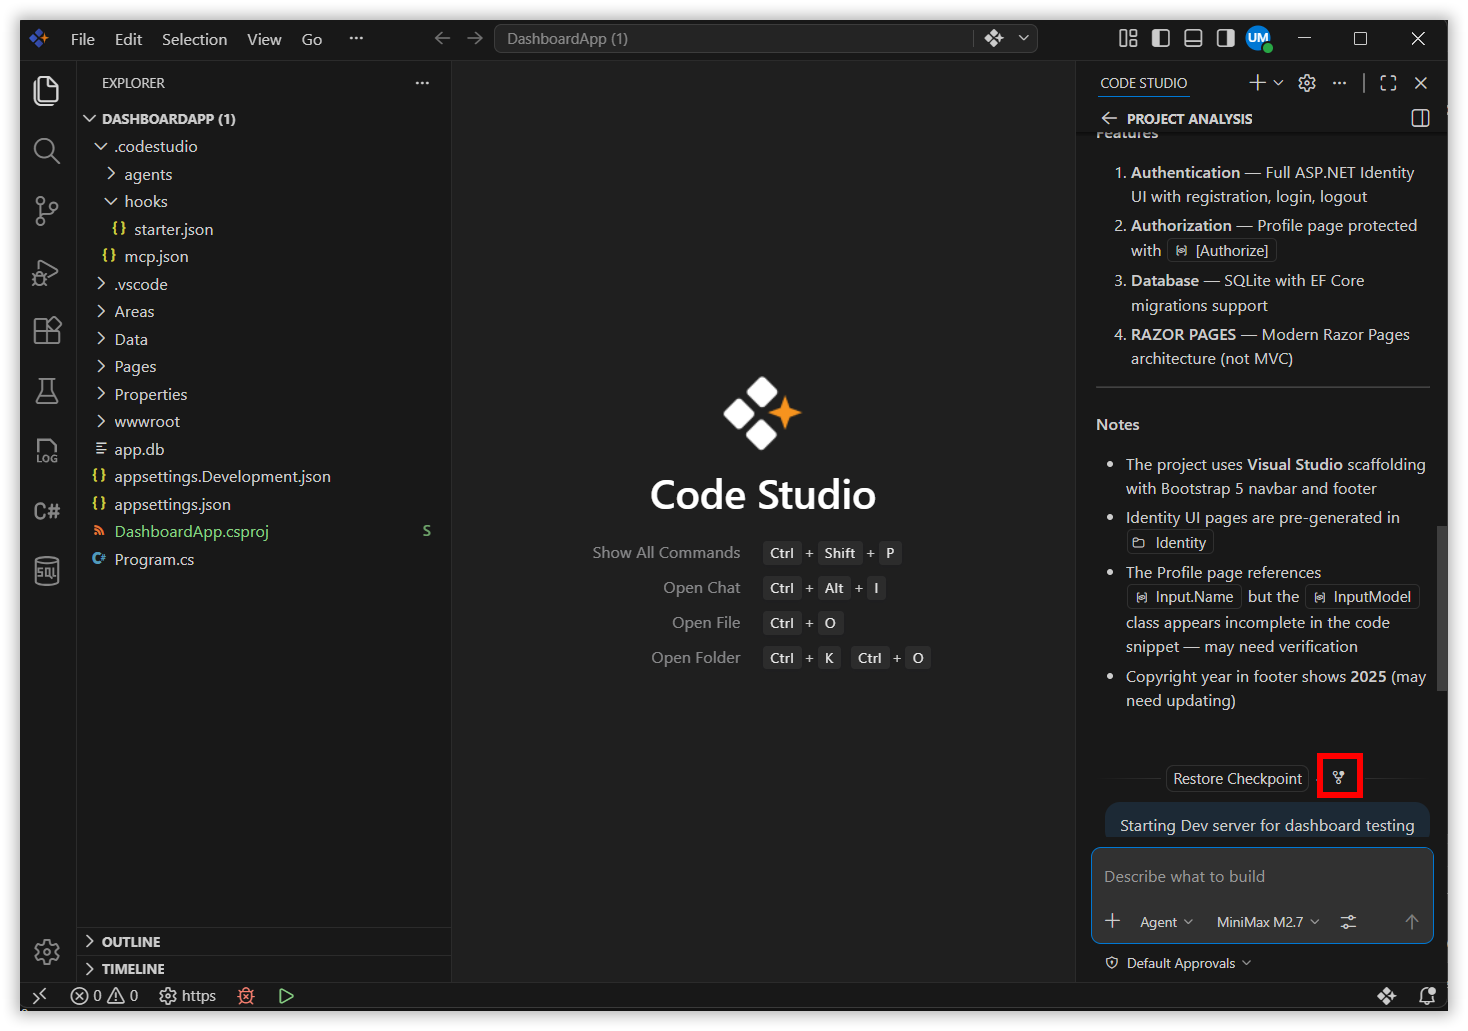Viewport: 1468px width, 1031px height.
Task: Open the Selection menu
Action: click(194, 39)
